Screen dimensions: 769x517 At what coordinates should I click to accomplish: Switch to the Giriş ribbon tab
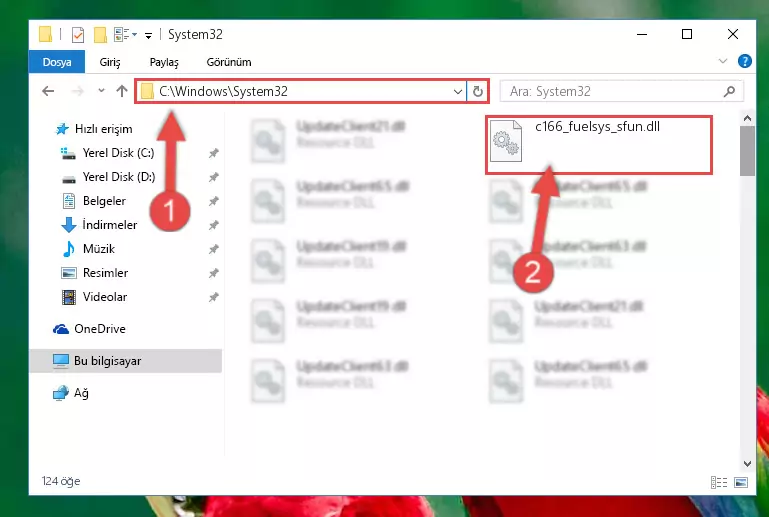[x=110, y=62]
